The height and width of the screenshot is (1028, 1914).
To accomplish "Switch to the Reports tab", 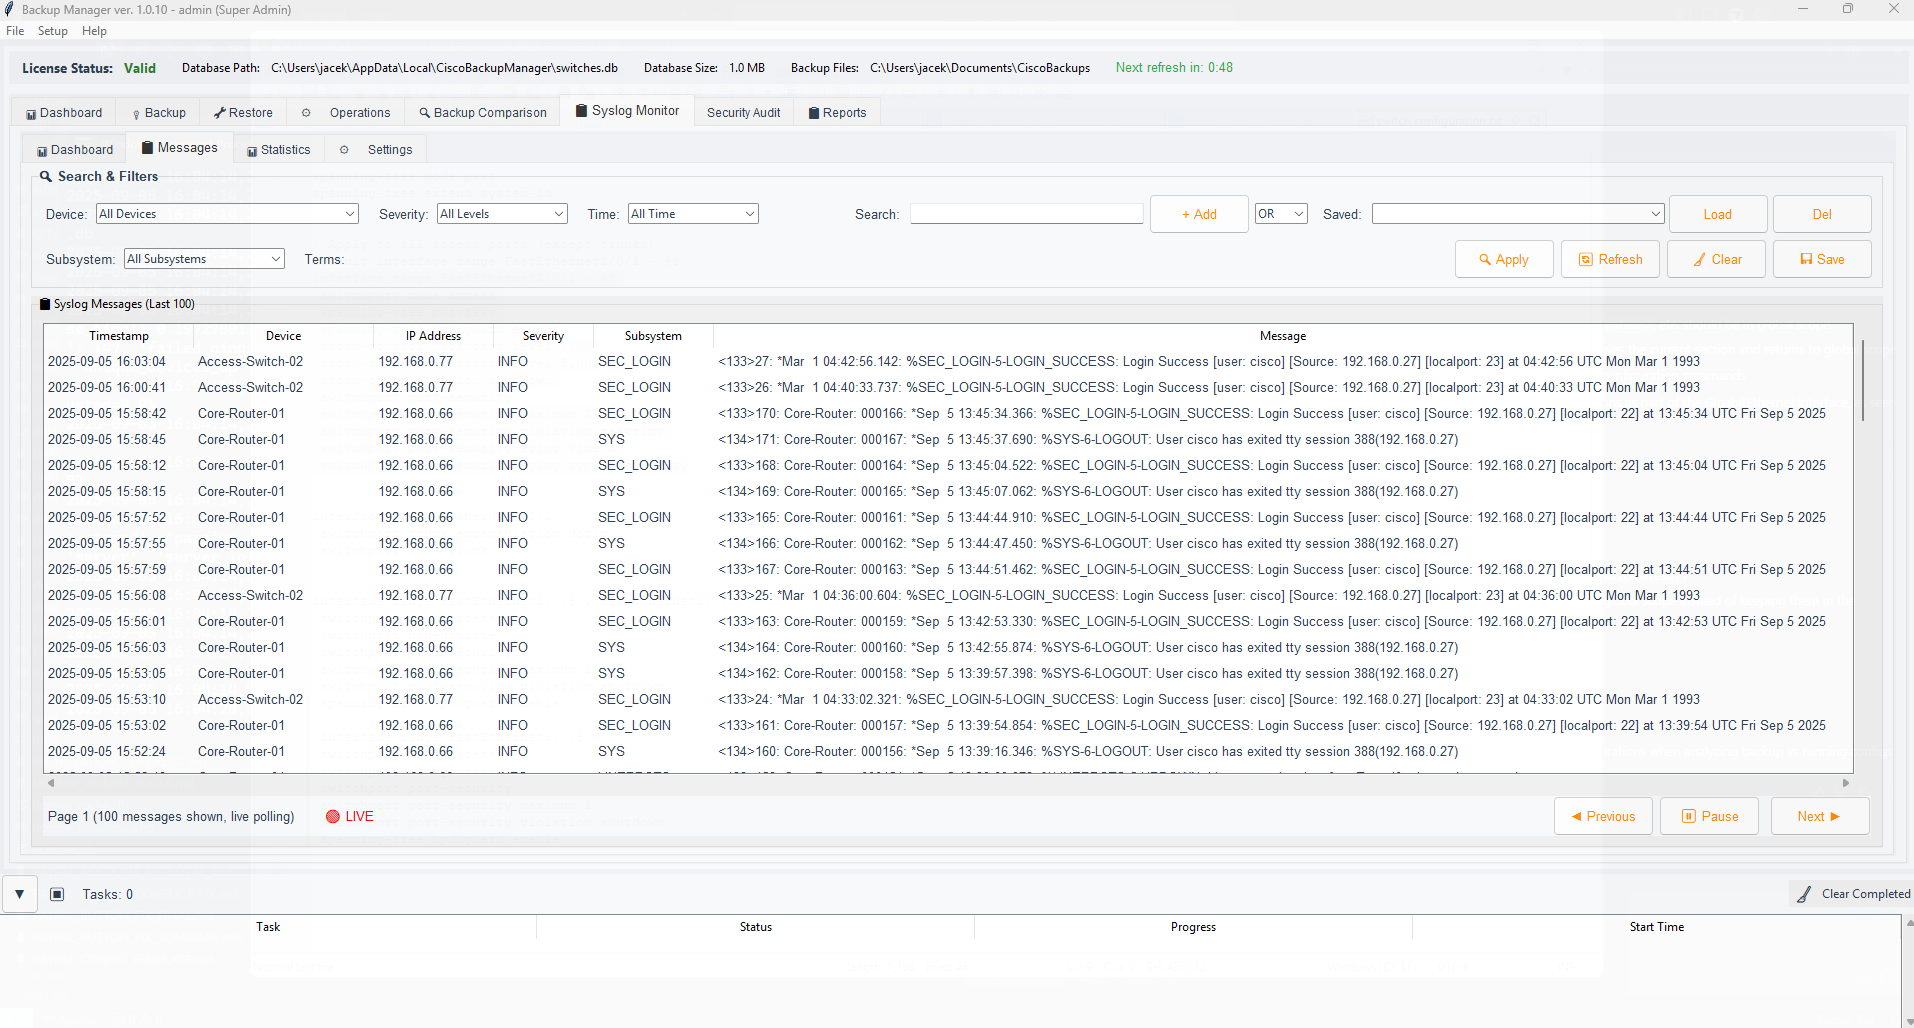I will tap(837, 113).
